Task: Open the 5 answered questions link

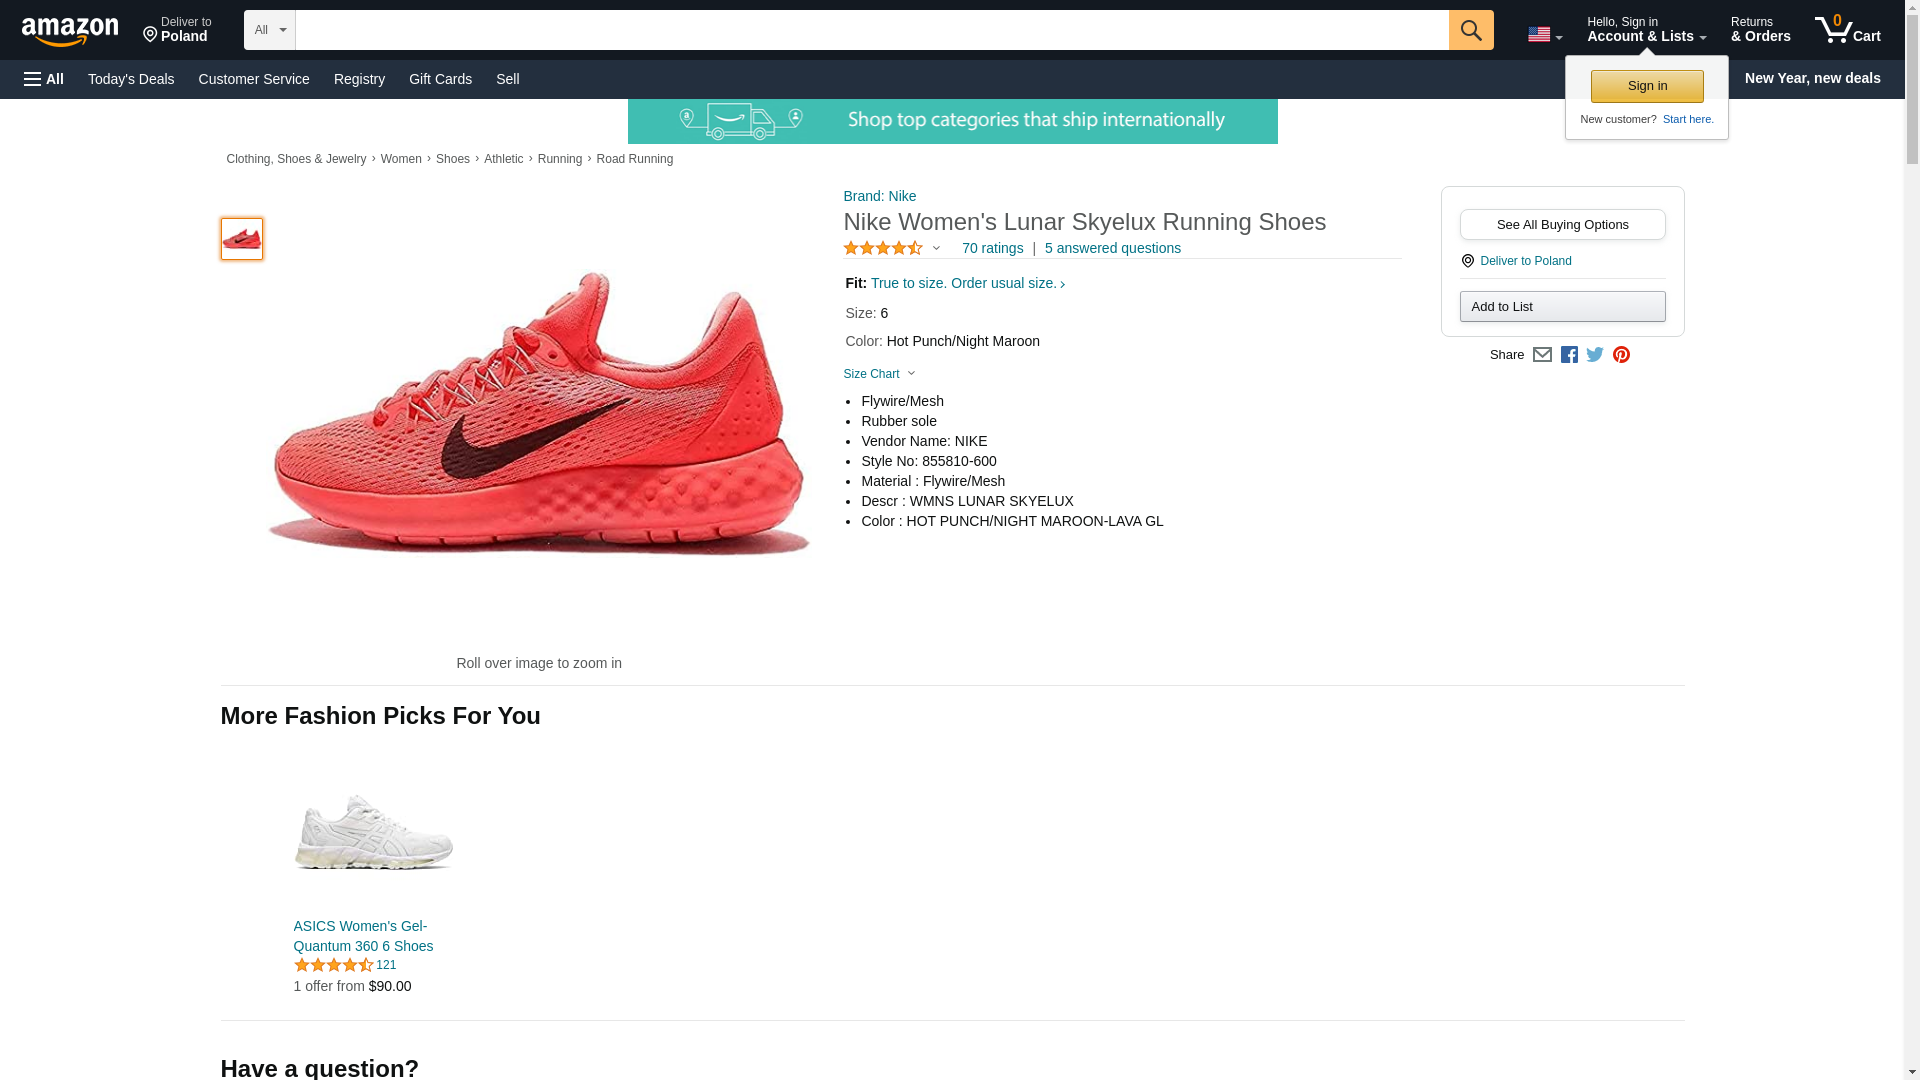Action: pyautogui.click(x=1112, y=248)
